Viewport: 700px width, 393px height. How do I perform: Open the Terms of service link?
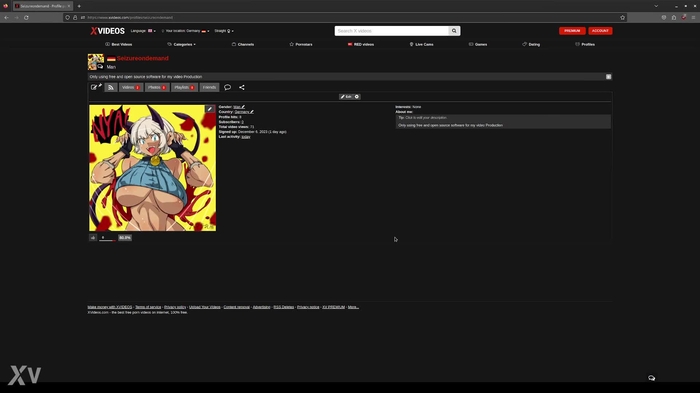pyautogui.click(x=148, y=307)
